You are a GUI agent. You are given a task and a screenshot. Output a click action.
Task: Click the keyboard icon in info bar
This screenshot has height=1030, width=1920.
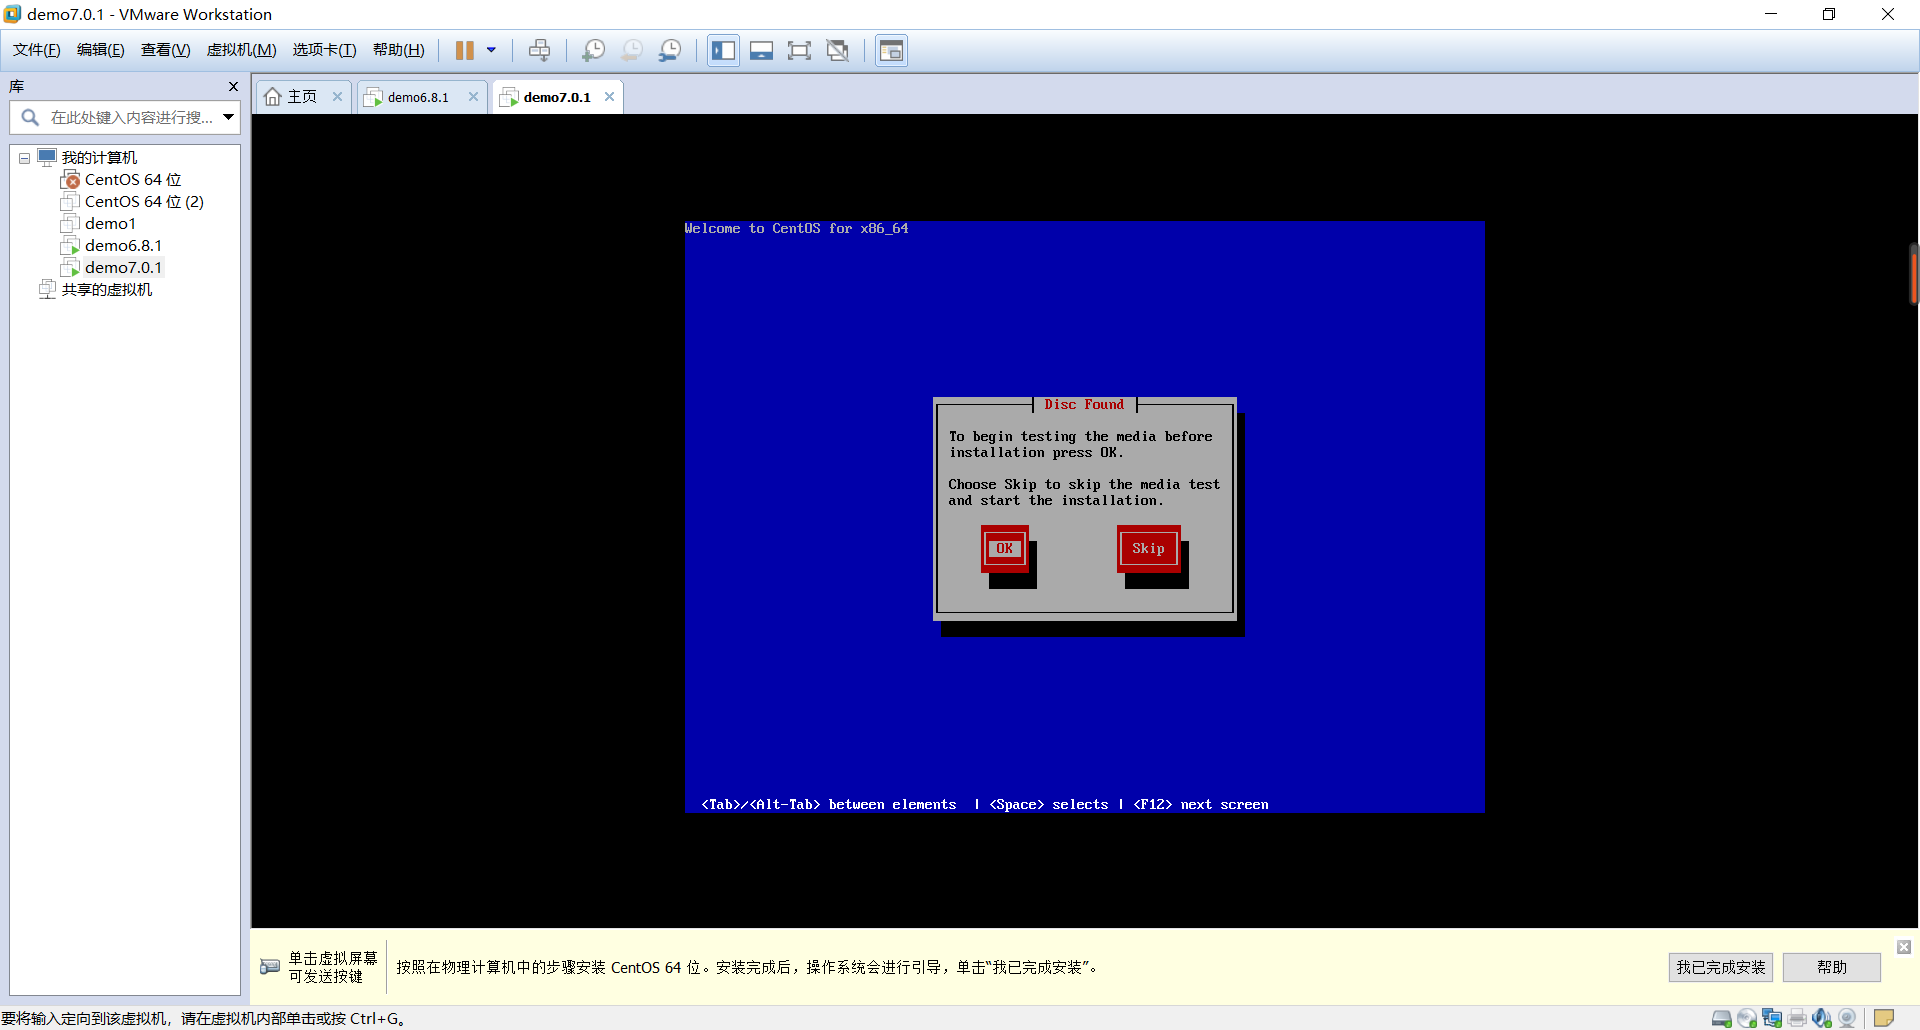pyautogui.click(x=270, y=967)
